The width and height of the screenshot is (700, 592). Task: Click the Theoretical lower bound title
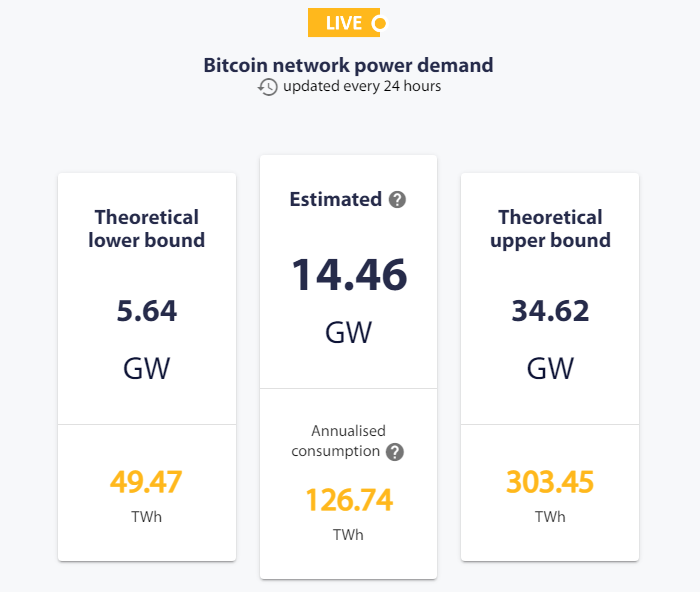tap(147, 229)
